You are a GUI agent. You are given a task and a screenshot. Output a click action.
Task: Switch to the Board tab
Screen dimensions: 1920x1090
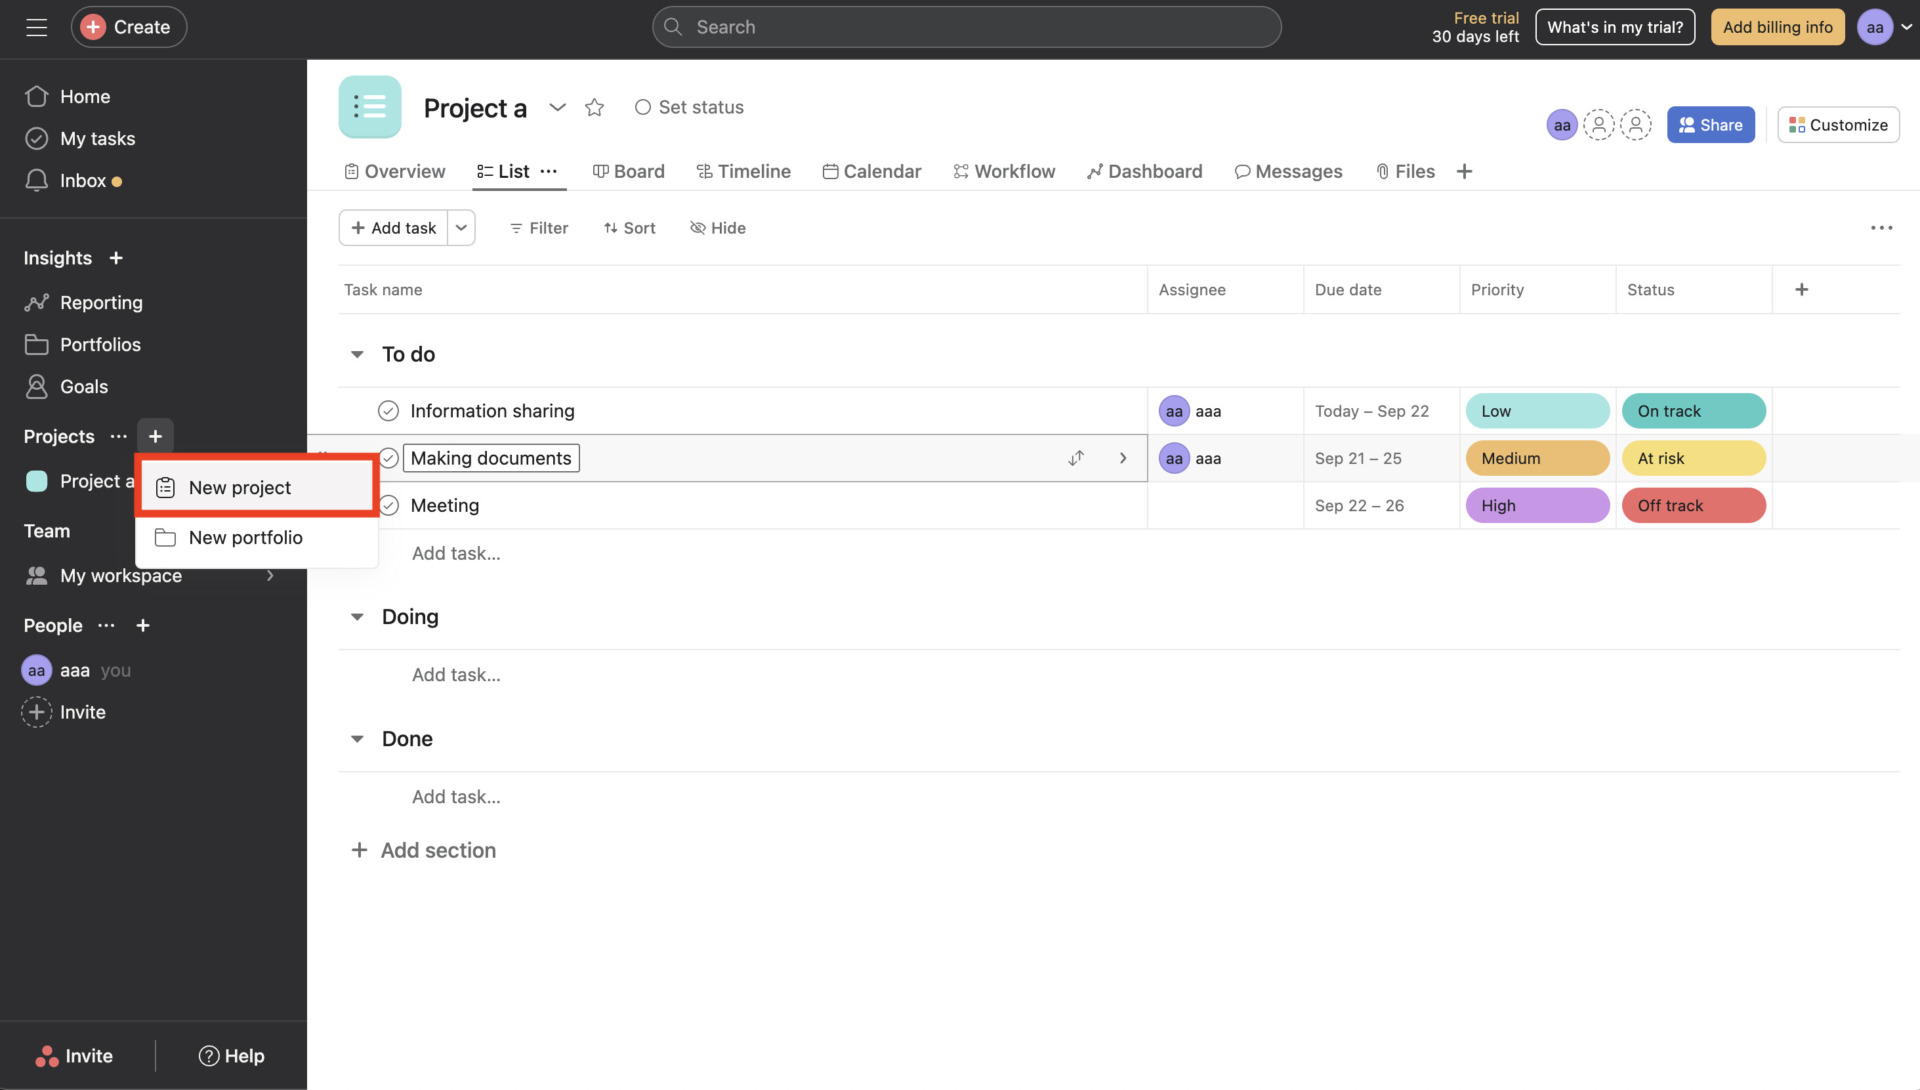tap(628, 171)
